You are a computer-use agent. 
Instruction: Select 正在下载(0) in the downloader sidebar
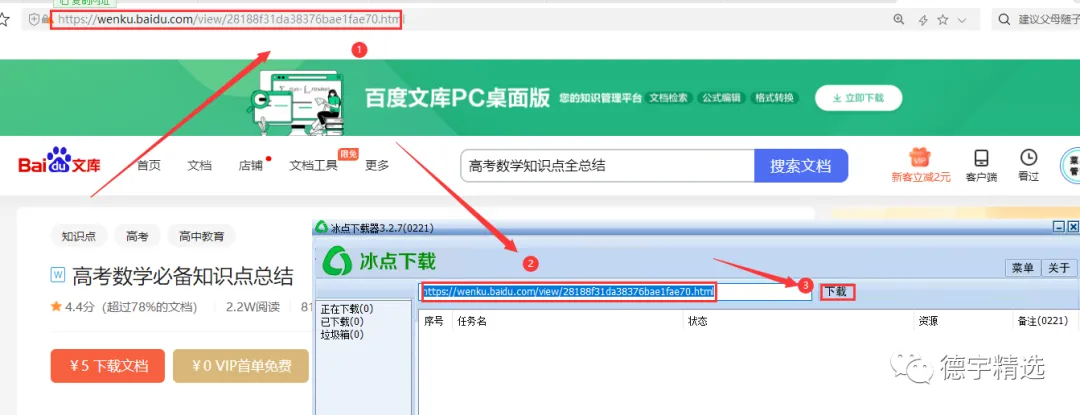[x=347, y=308]
